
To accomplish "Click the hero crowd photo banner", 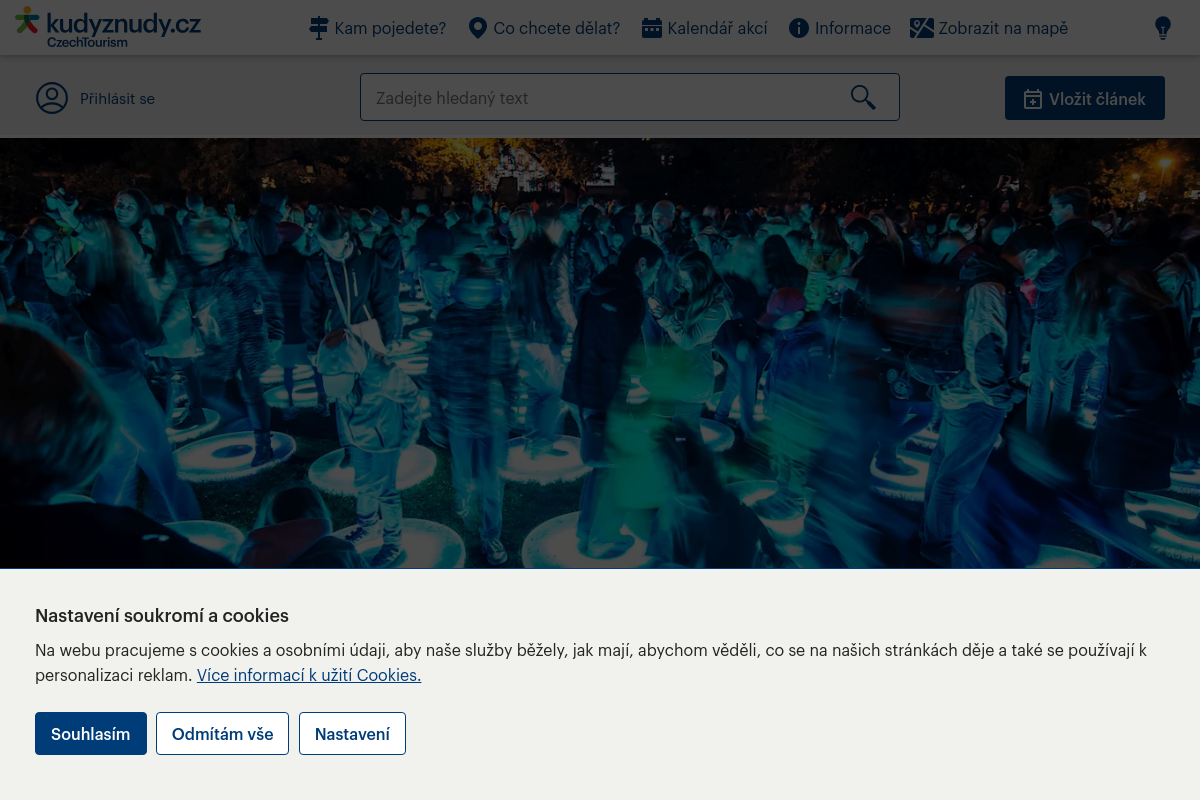I will (600, 350).
